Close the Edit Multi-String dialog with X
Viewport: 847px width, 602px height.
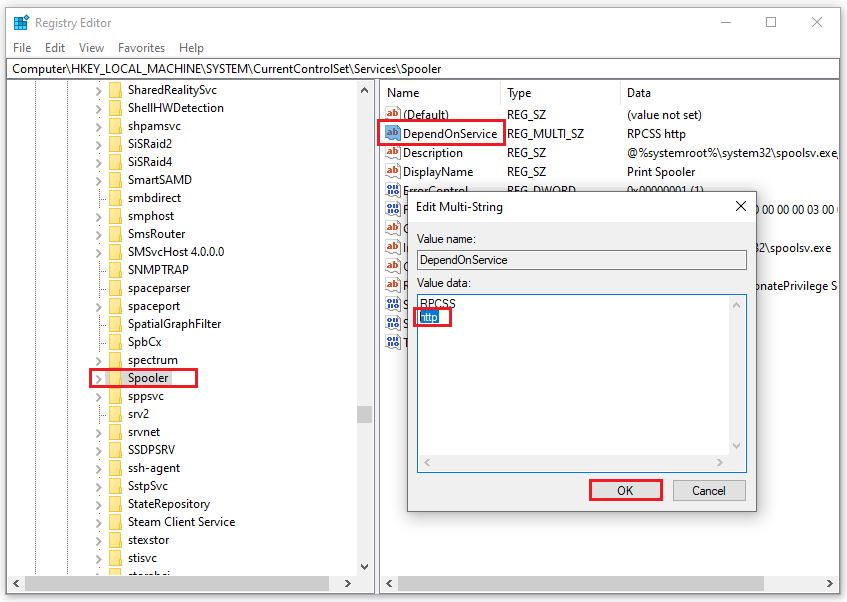coord(741,206)
